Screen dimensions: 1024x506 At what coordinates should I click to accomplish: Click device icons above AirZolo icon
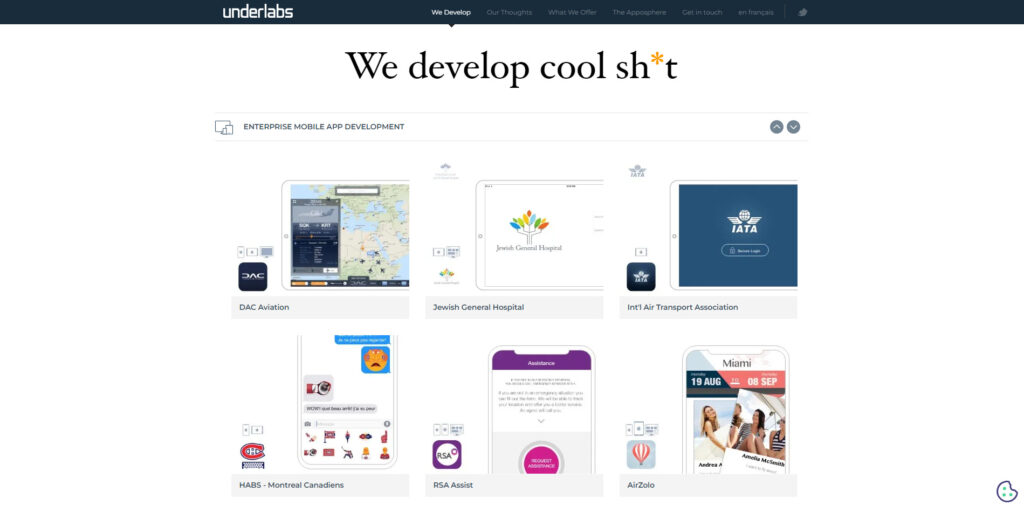click(642, 429)
